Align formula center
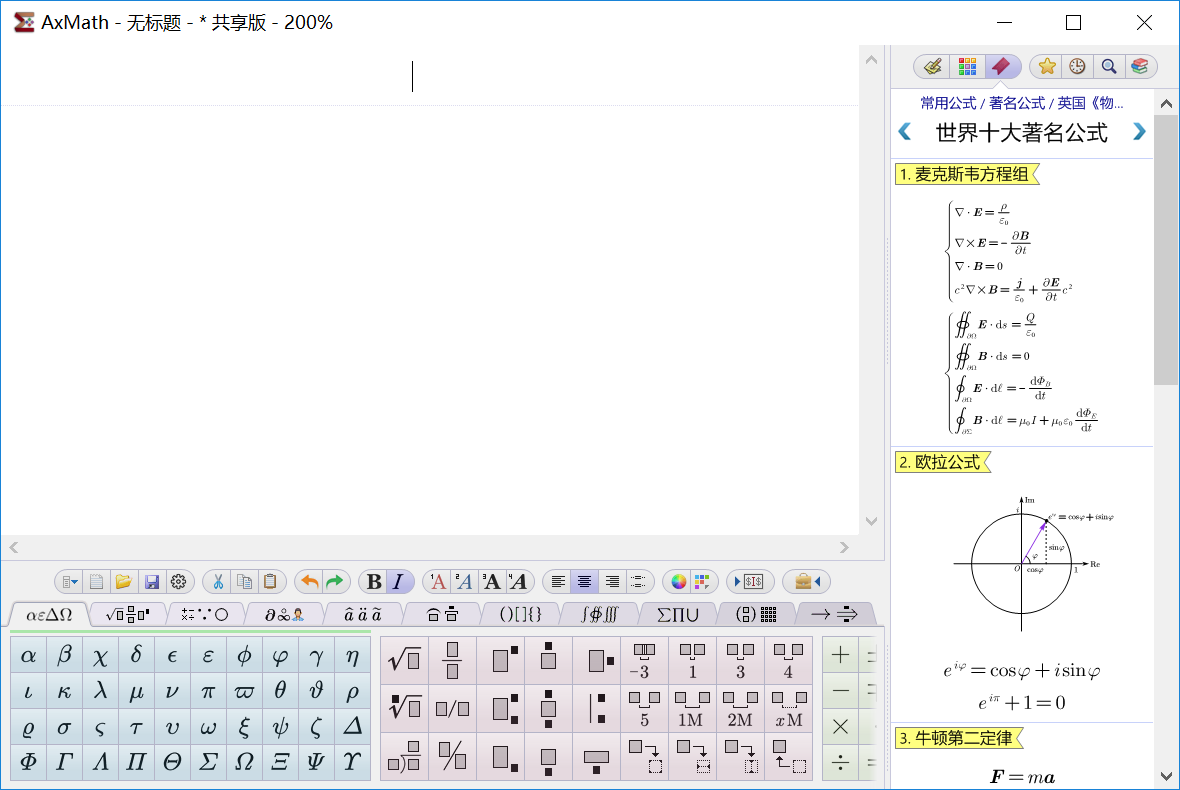 [585, 582]
